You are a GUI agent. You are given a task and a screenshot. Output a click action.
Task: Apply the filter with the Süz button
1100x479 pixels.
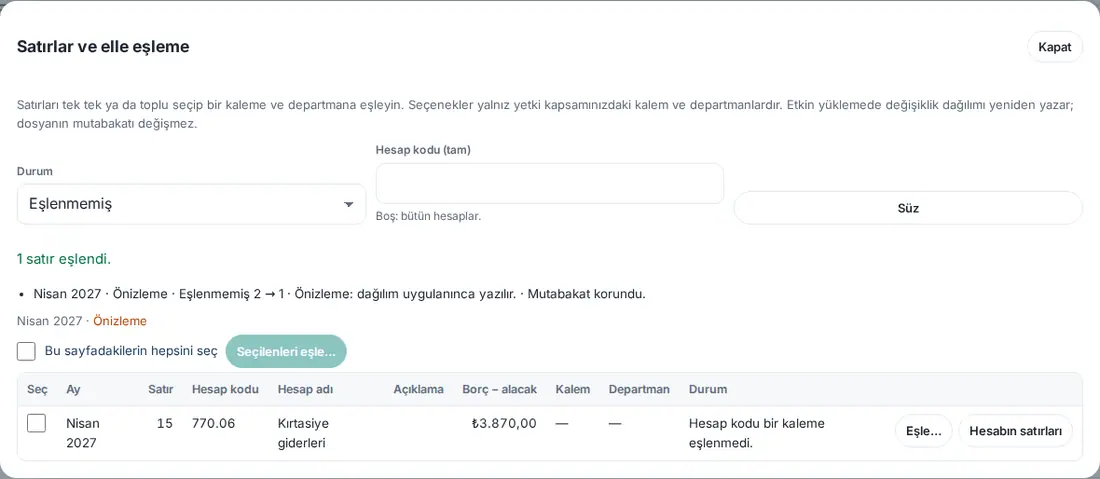click(908, 208)
